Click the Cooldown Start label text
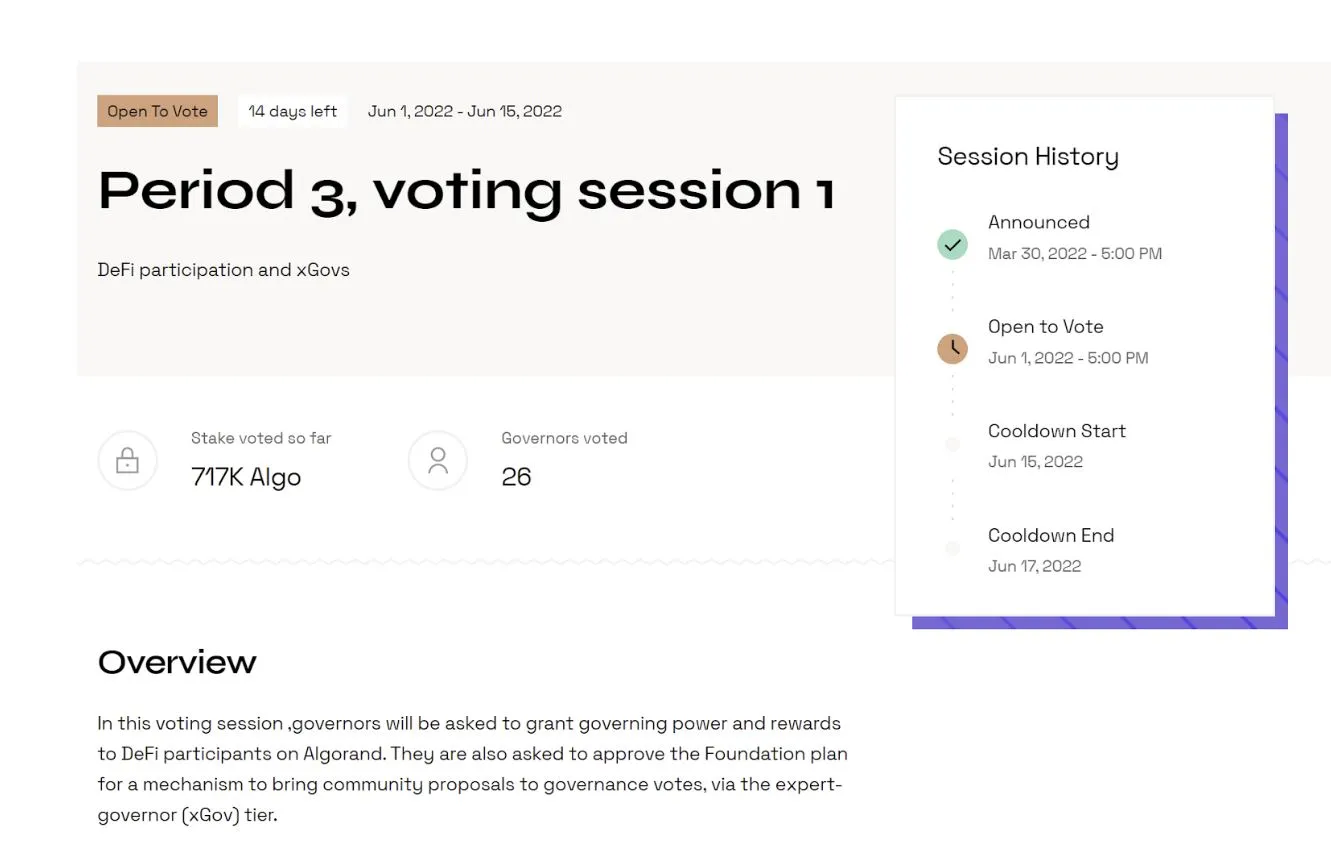The width and height of the screenshot is (1331, 867). (1057, 431)
